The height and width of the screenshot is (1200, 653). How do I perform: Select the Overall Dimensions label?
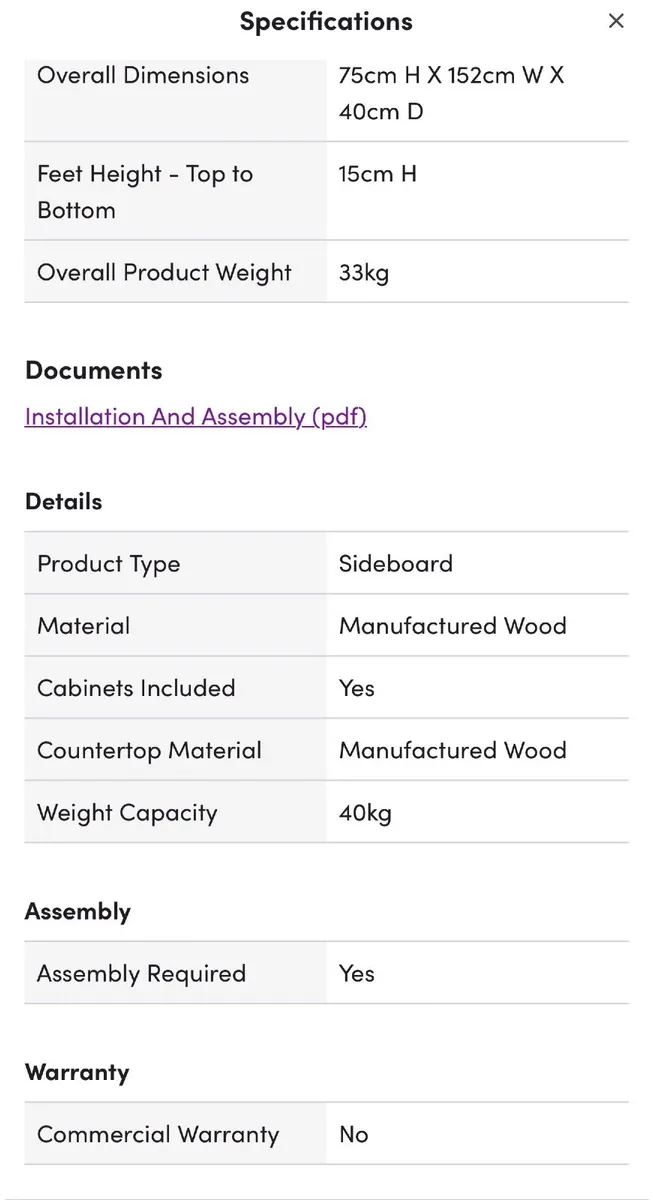(x=143, y=75)
